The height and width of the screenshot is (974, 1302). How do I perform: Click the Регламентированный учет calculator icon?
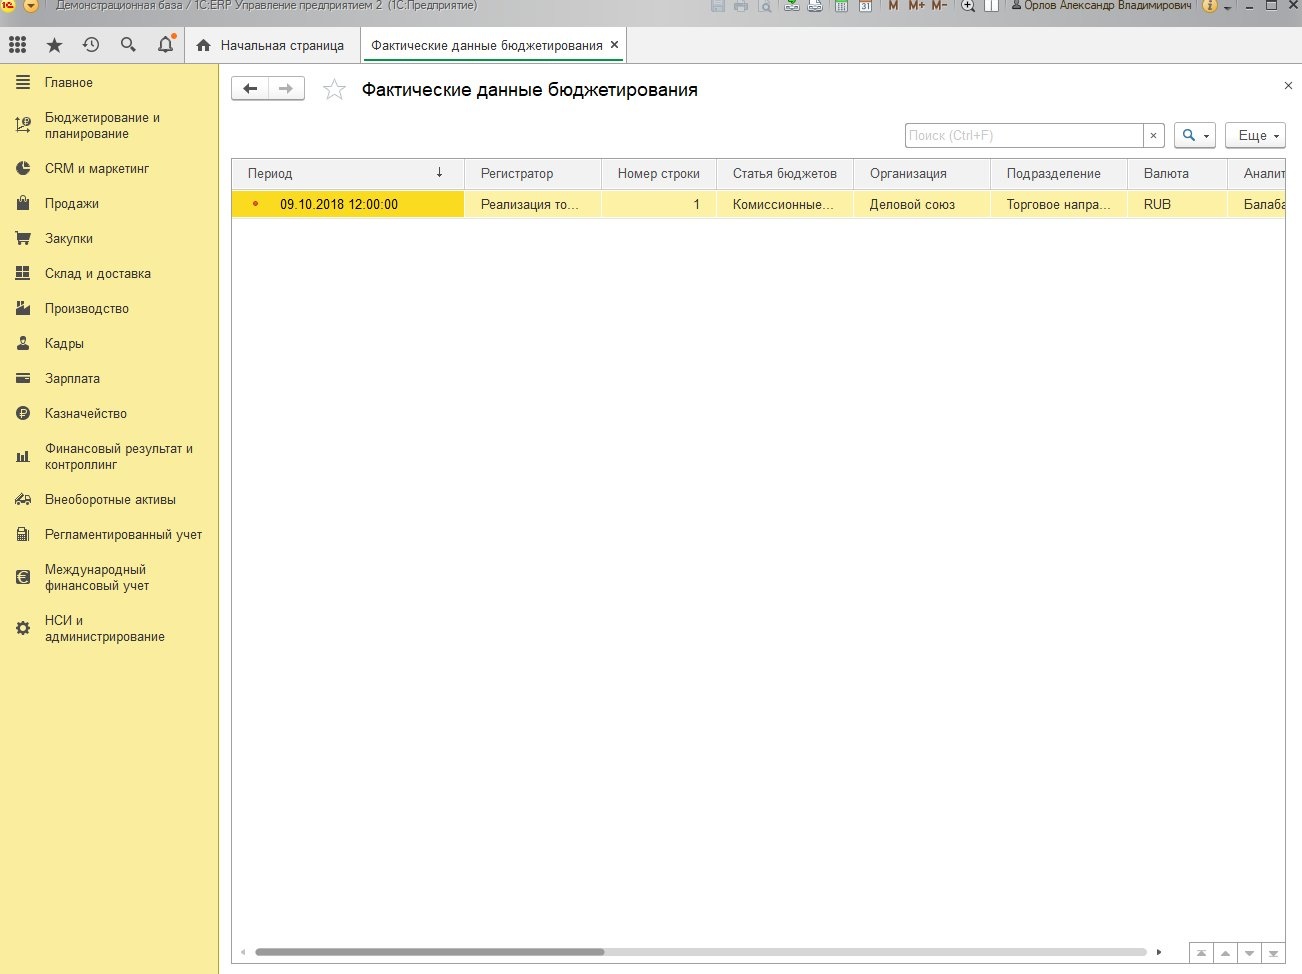tap(23, 535)
